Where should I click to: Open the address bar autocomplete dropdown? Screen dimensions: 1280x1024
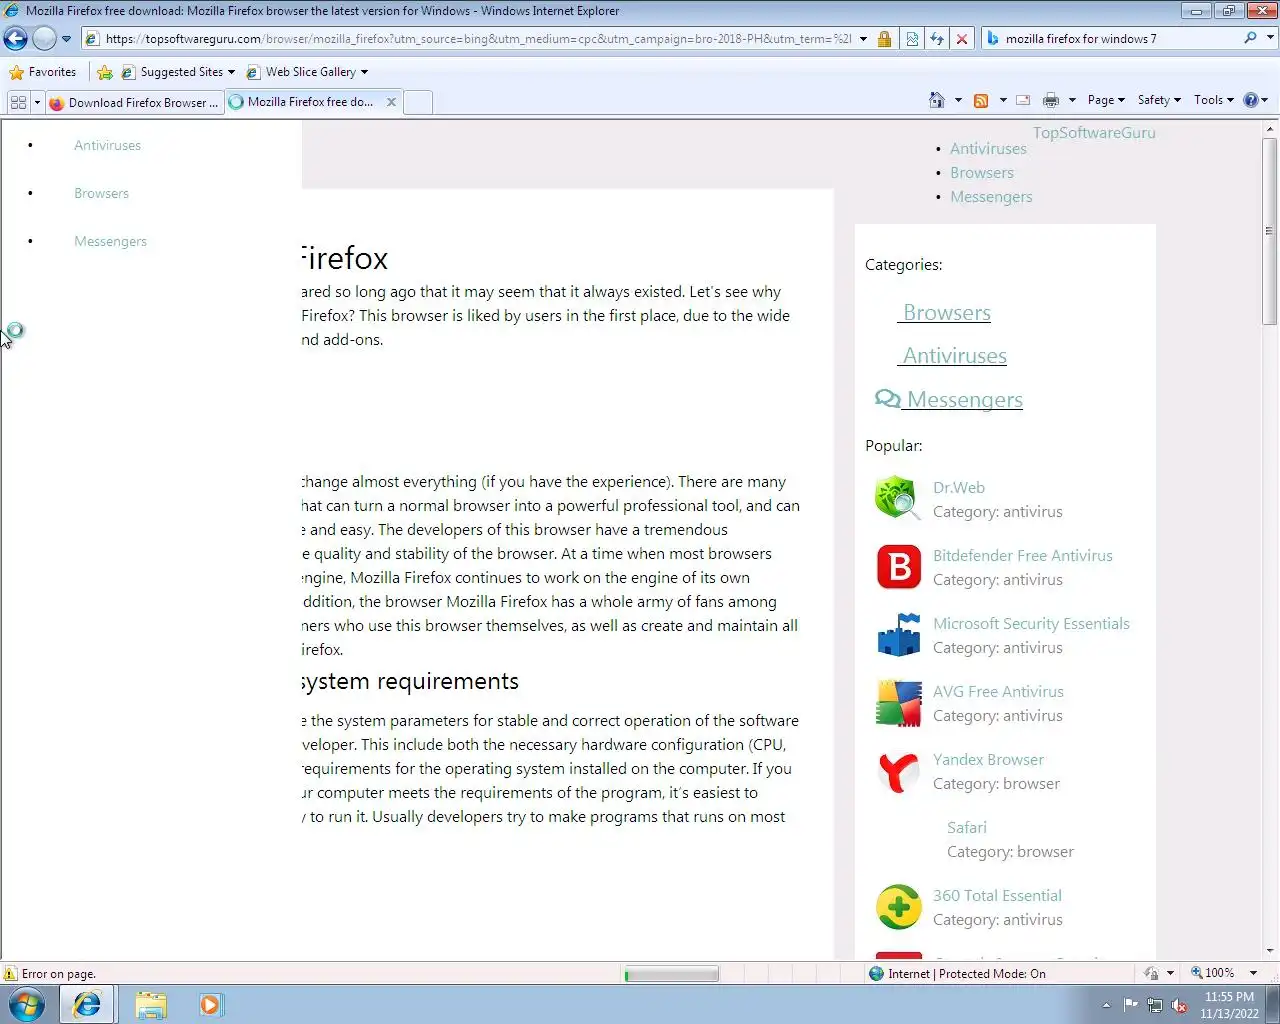pyautogui.click(x=863, y=39)
